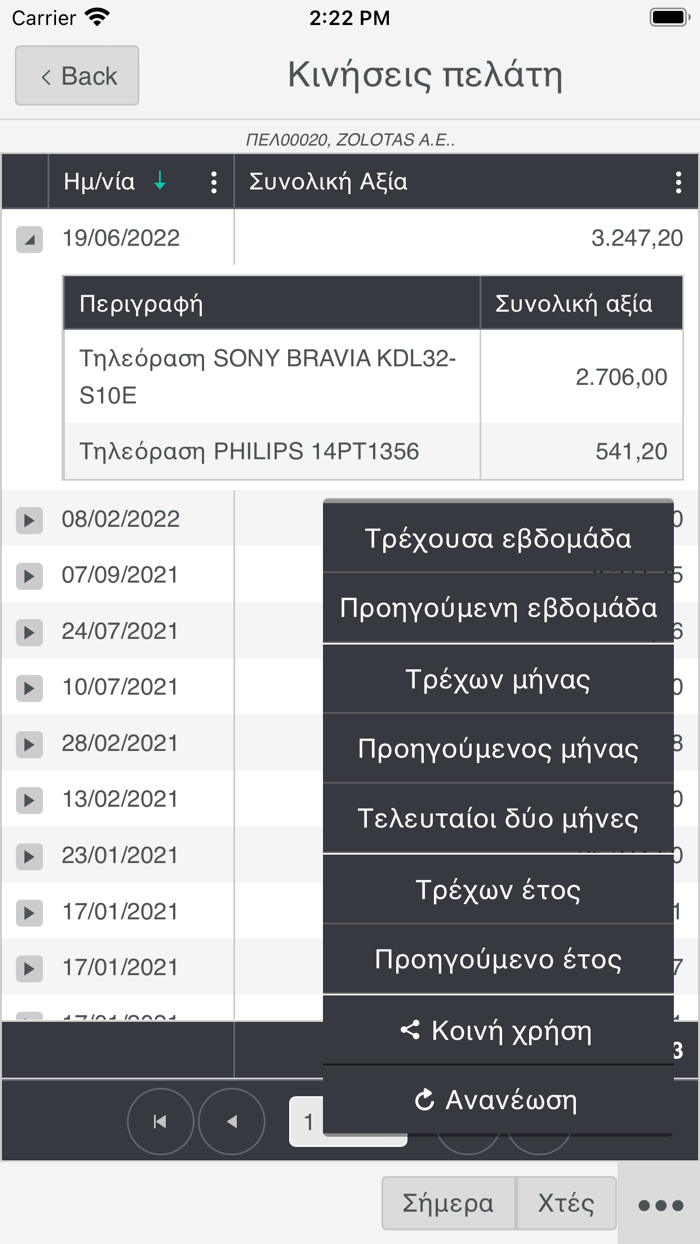700x1244 pixels.
Task: Tap the refresh icon beside Ανανέωση
Action: coord(424,1100)
